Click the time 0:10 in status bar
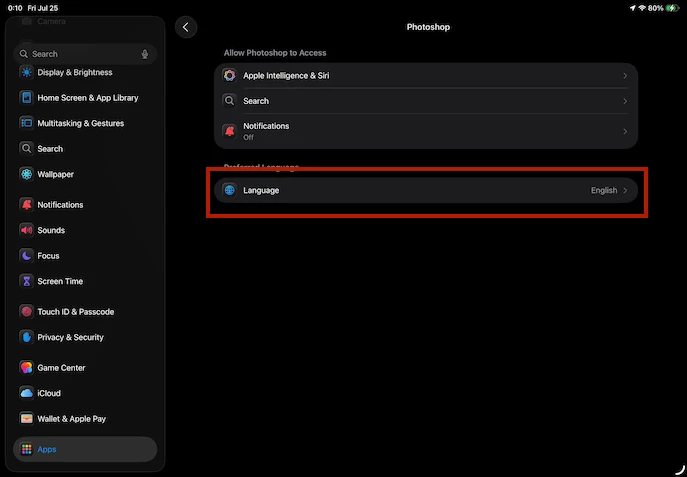The width and height of the screenshot is (687, 477). pos(15,8)
